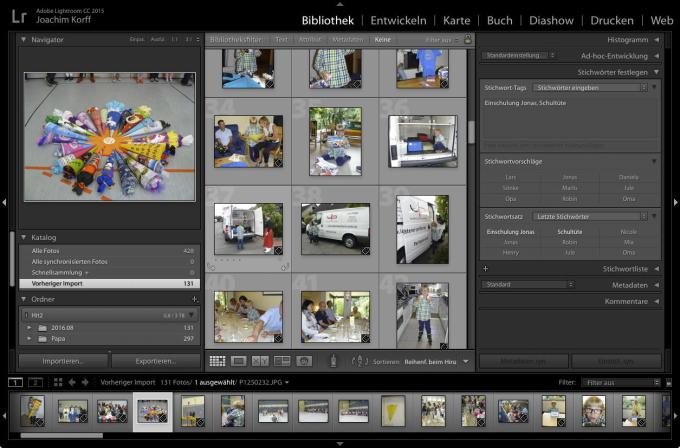Hide filmstrip with bottom arrow
This screenshot has height=448, width=680.
coord(340,444)
